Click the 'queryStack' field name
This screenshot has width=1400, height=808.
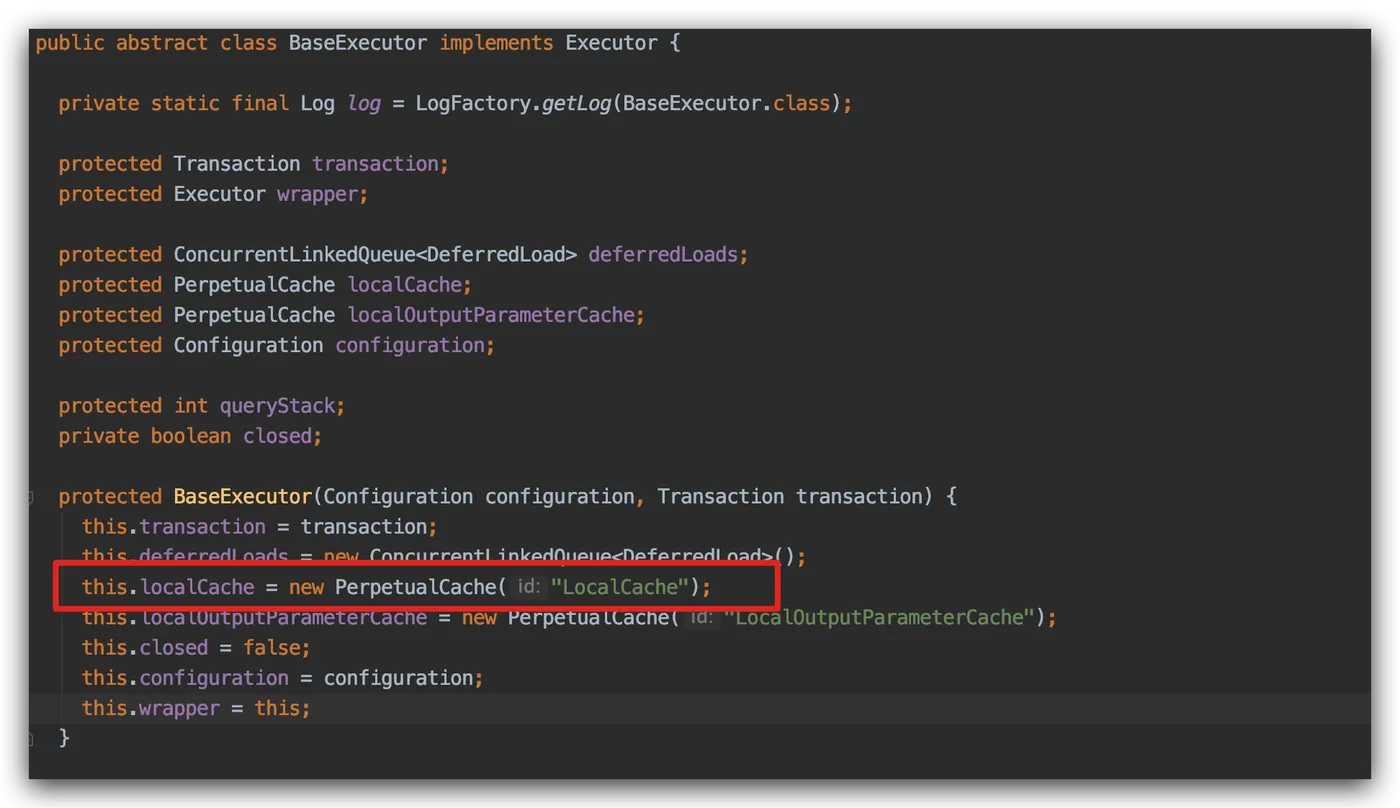(x=277, y=405)
